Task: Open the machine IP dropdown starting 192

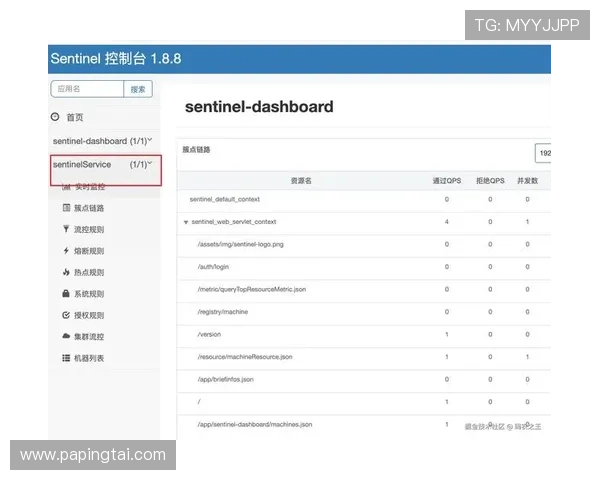Action: click(543, 153)
